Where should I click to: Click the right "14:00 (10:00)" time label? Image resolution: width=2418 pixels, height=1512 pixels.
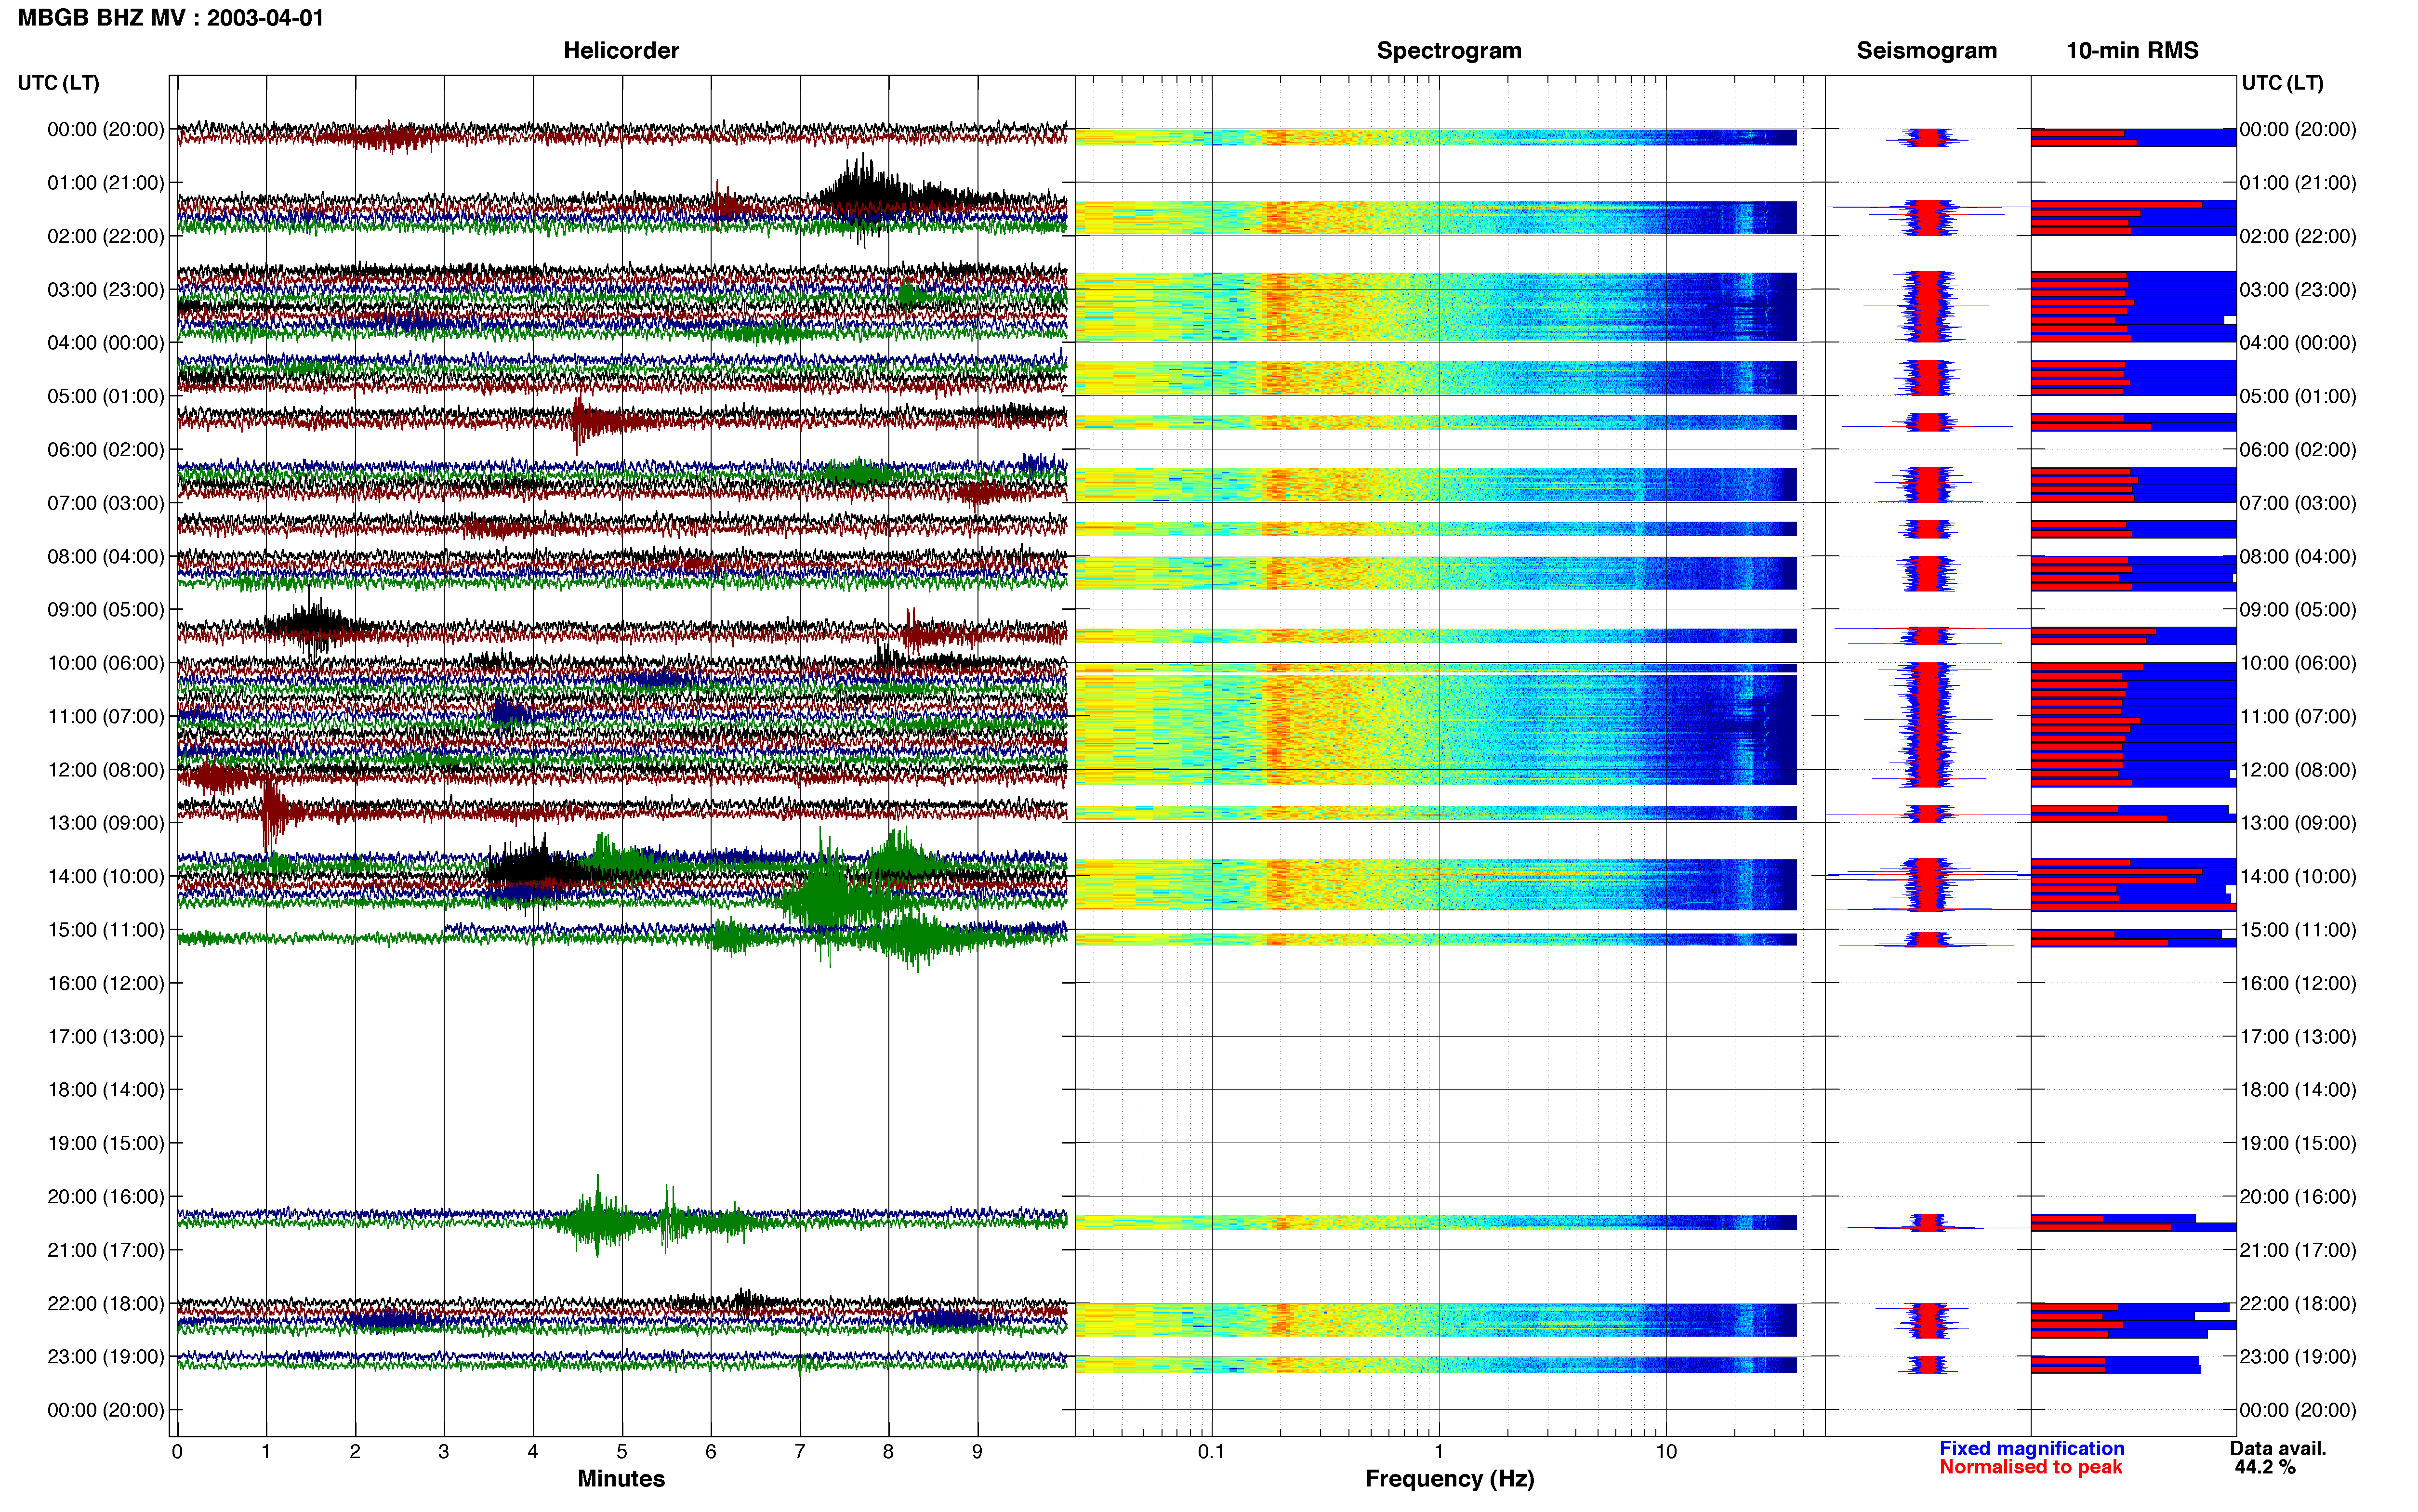[x=2298, y=877]
